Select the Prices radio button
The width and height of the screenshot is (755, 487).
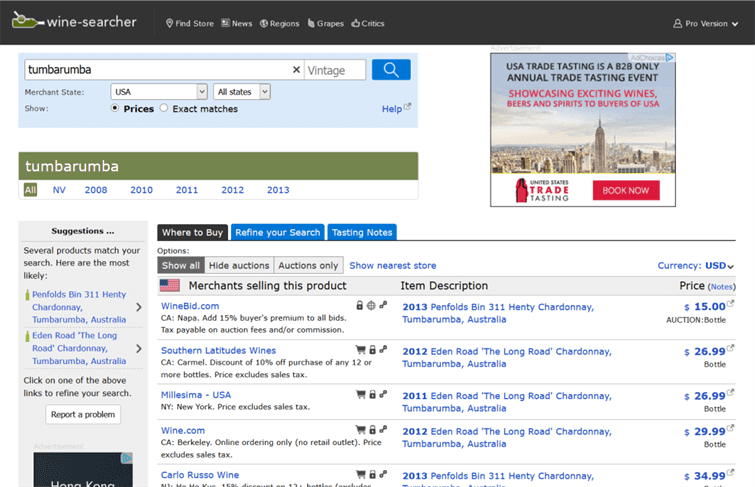115,108
